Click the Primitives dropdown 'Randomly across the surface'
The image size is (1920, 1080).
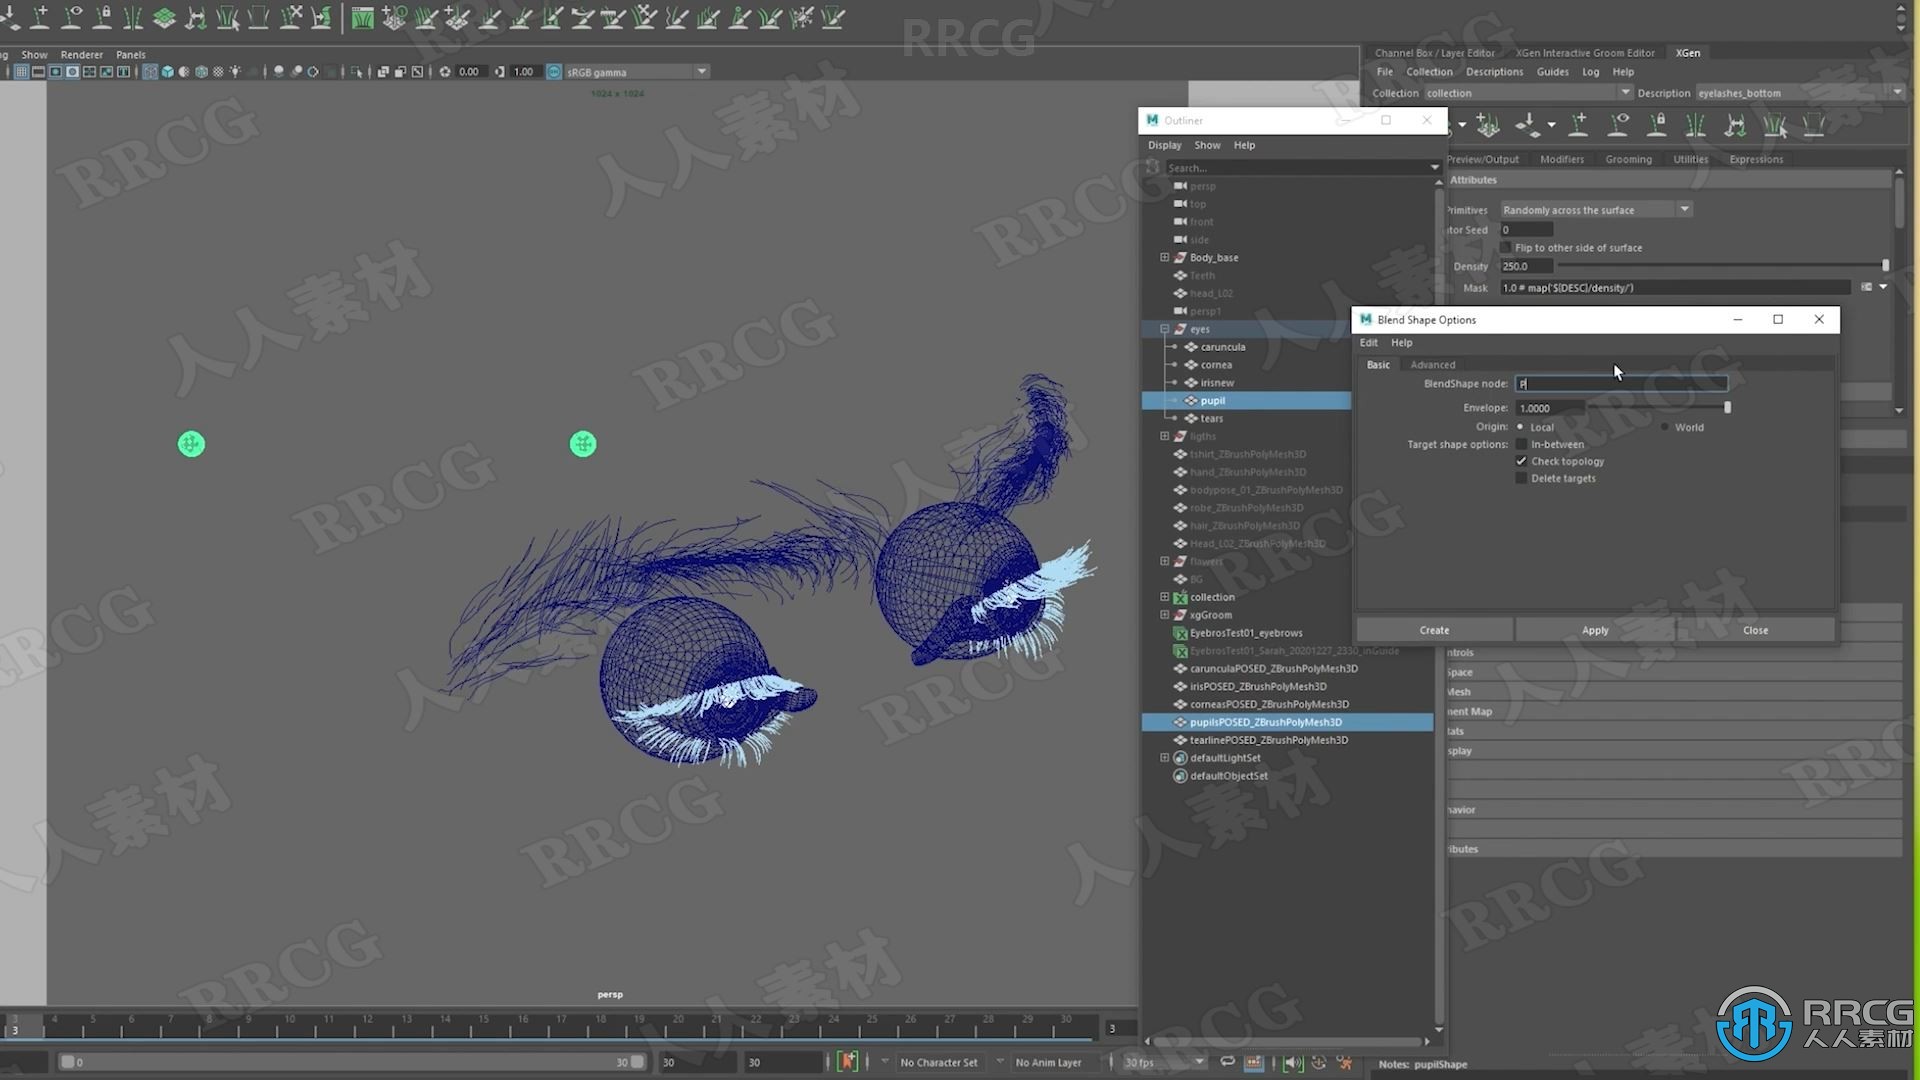click(x=1590, y=208)
